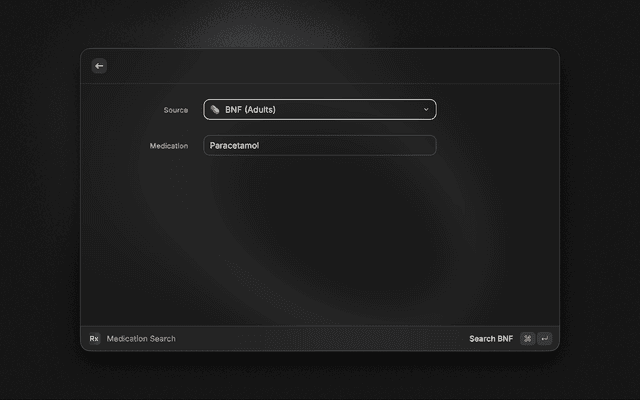Click the Source field label

[175, 110]
